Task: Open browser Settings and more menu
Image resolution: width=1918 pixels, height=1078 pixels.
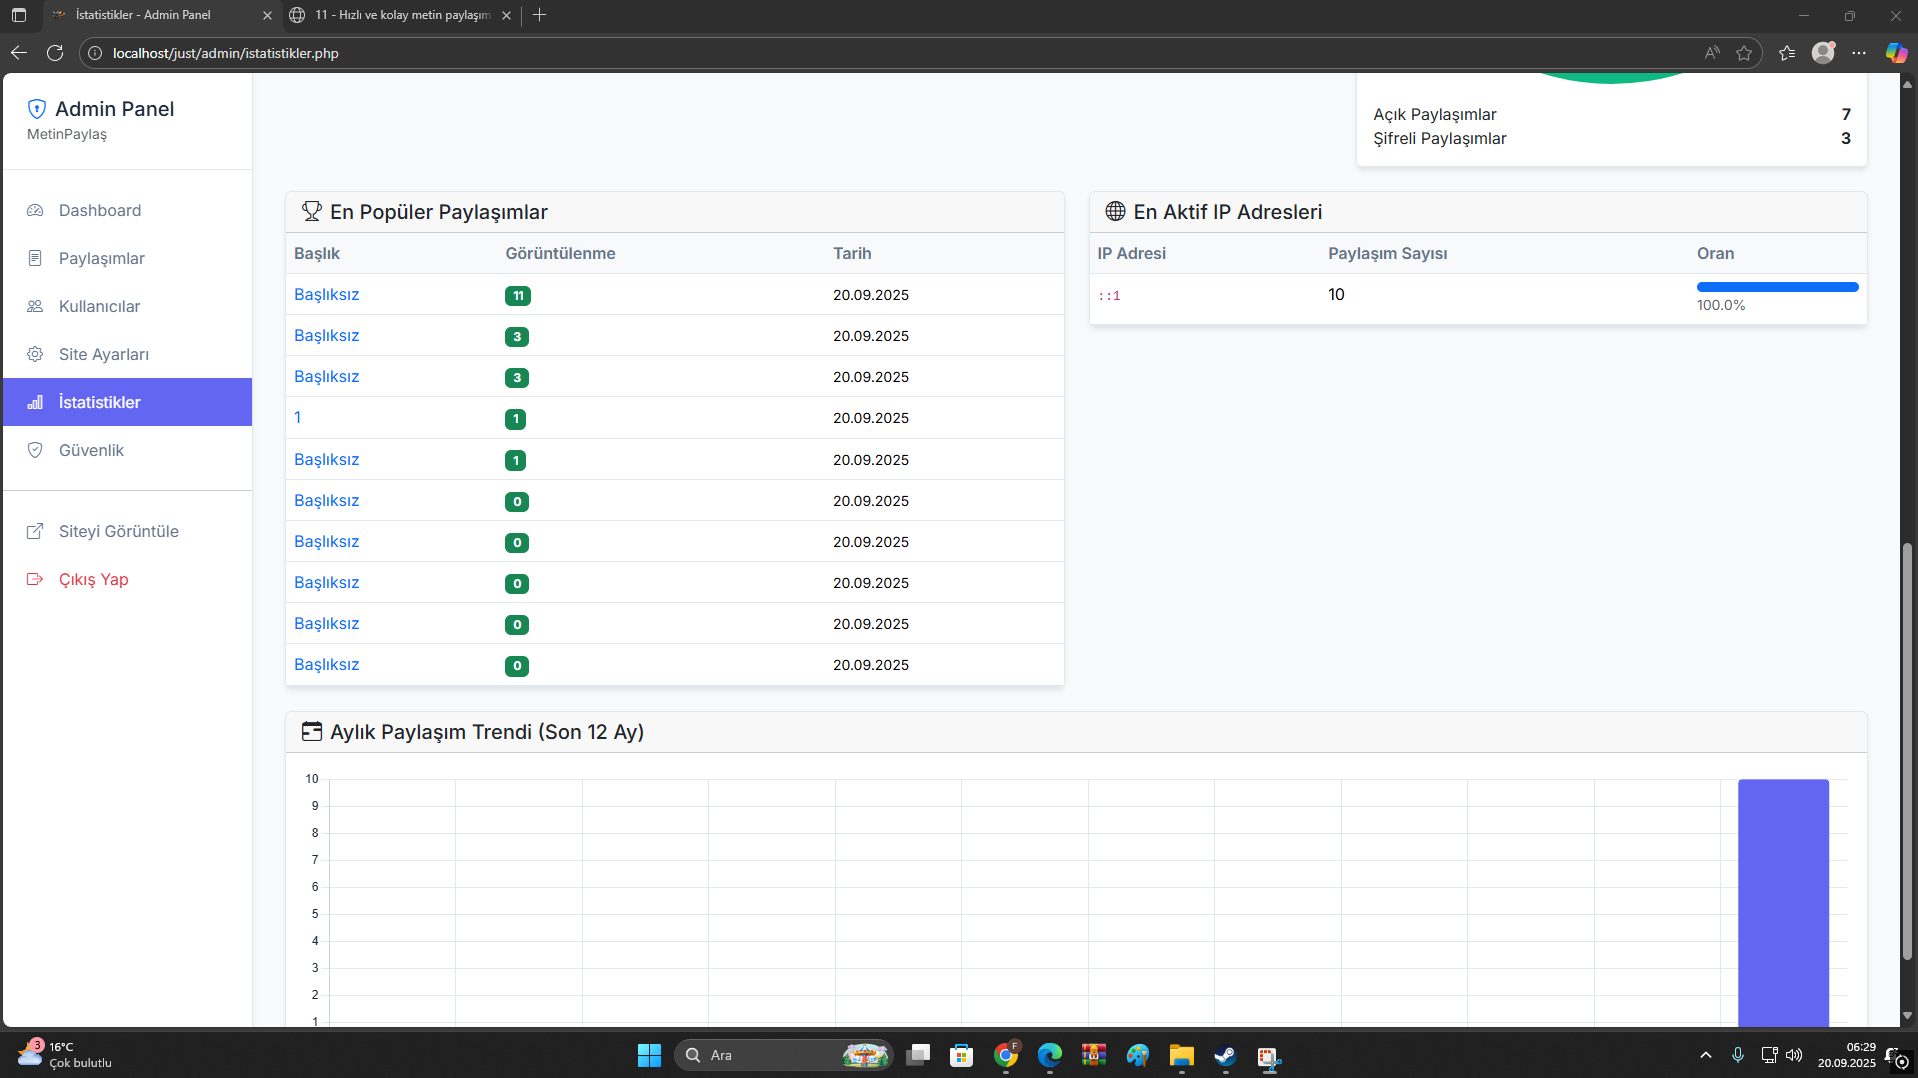Action: coord(1859,53)
